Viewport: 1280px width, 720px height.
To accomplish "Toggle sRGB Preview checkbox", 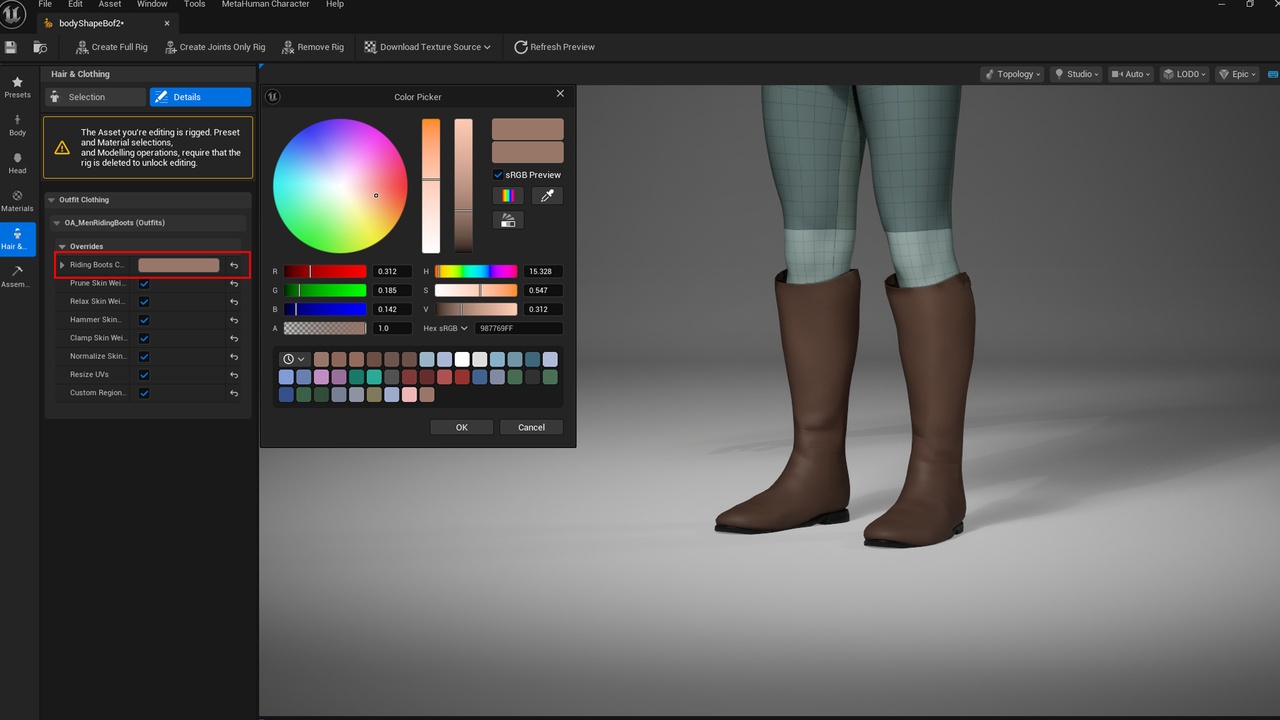I will (x=498, y=175).
